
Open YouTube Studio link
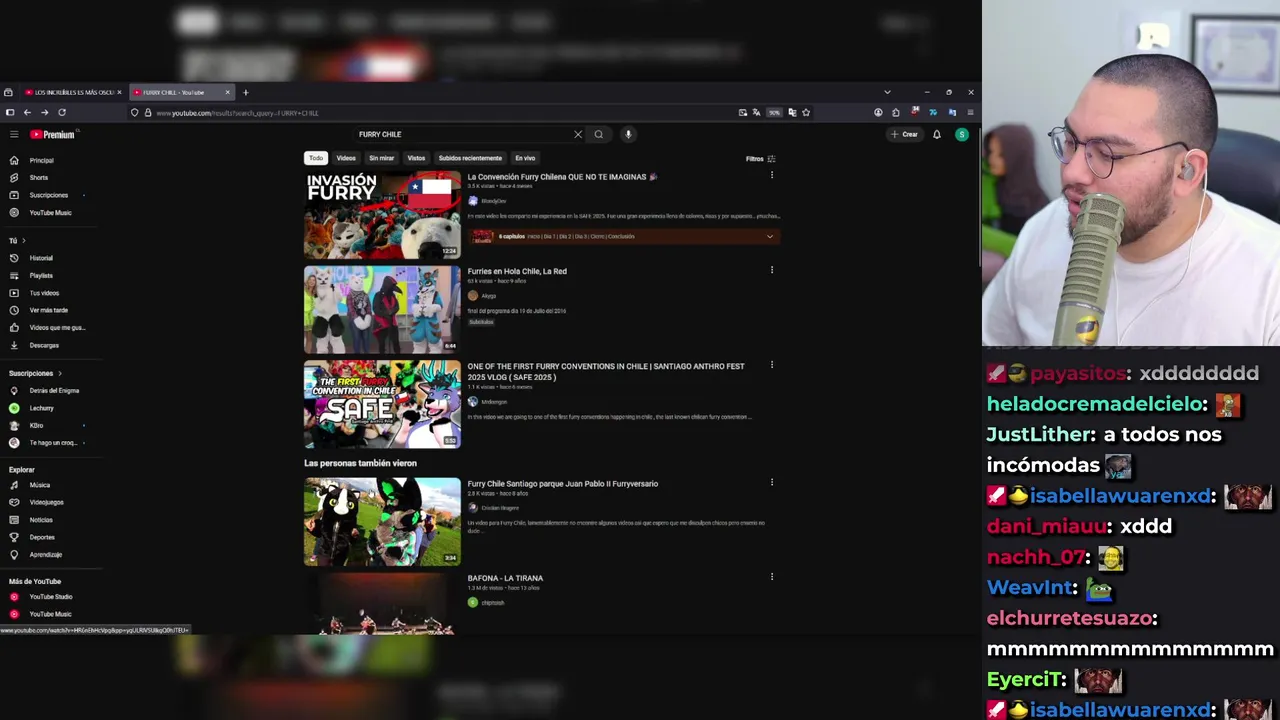(x=48, y=597)
